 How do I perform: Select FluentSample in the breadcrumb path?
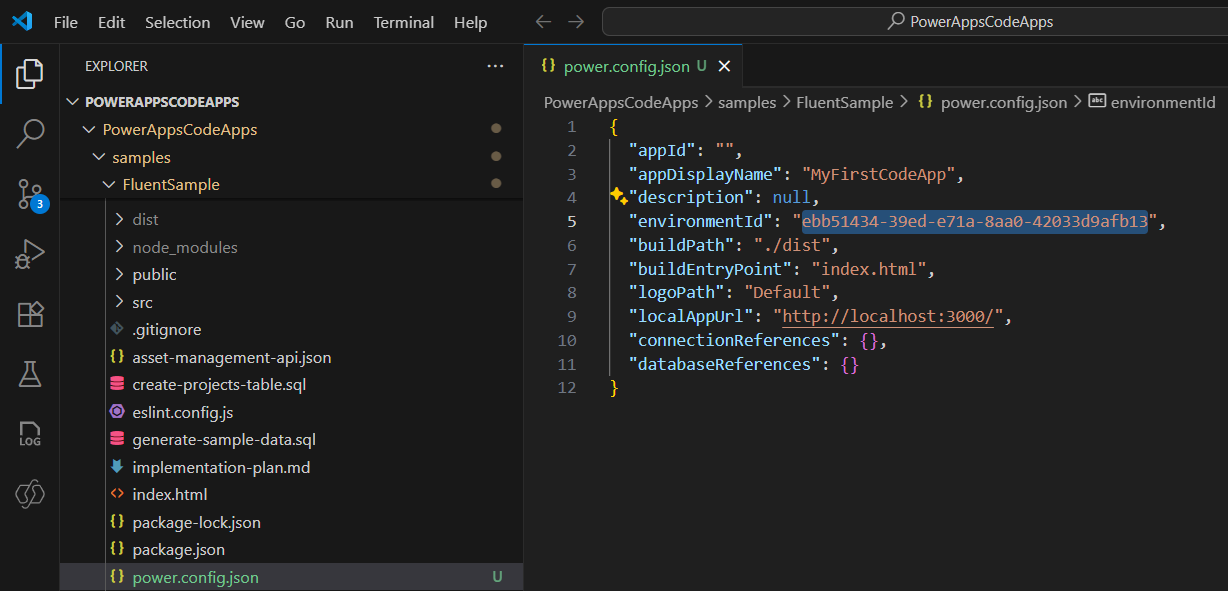844,102
